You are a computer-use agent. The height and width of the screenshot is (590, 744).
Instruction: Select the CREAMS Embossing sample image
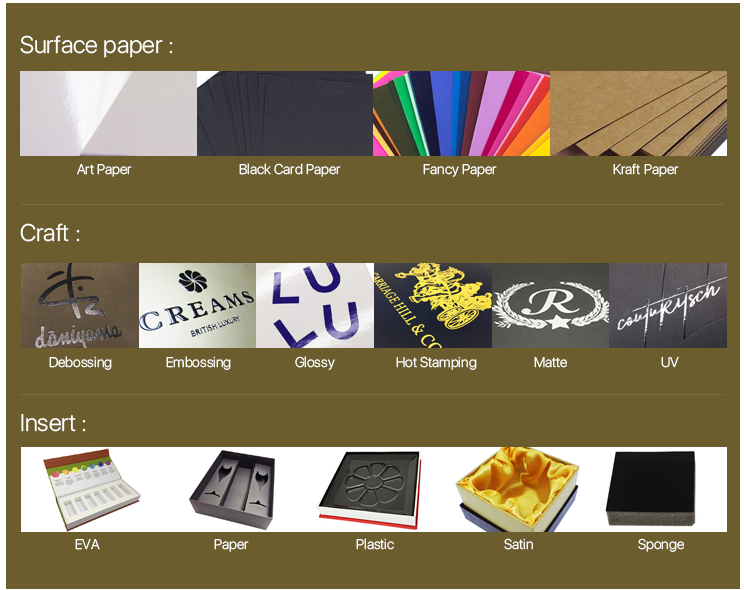pos(197,306)
